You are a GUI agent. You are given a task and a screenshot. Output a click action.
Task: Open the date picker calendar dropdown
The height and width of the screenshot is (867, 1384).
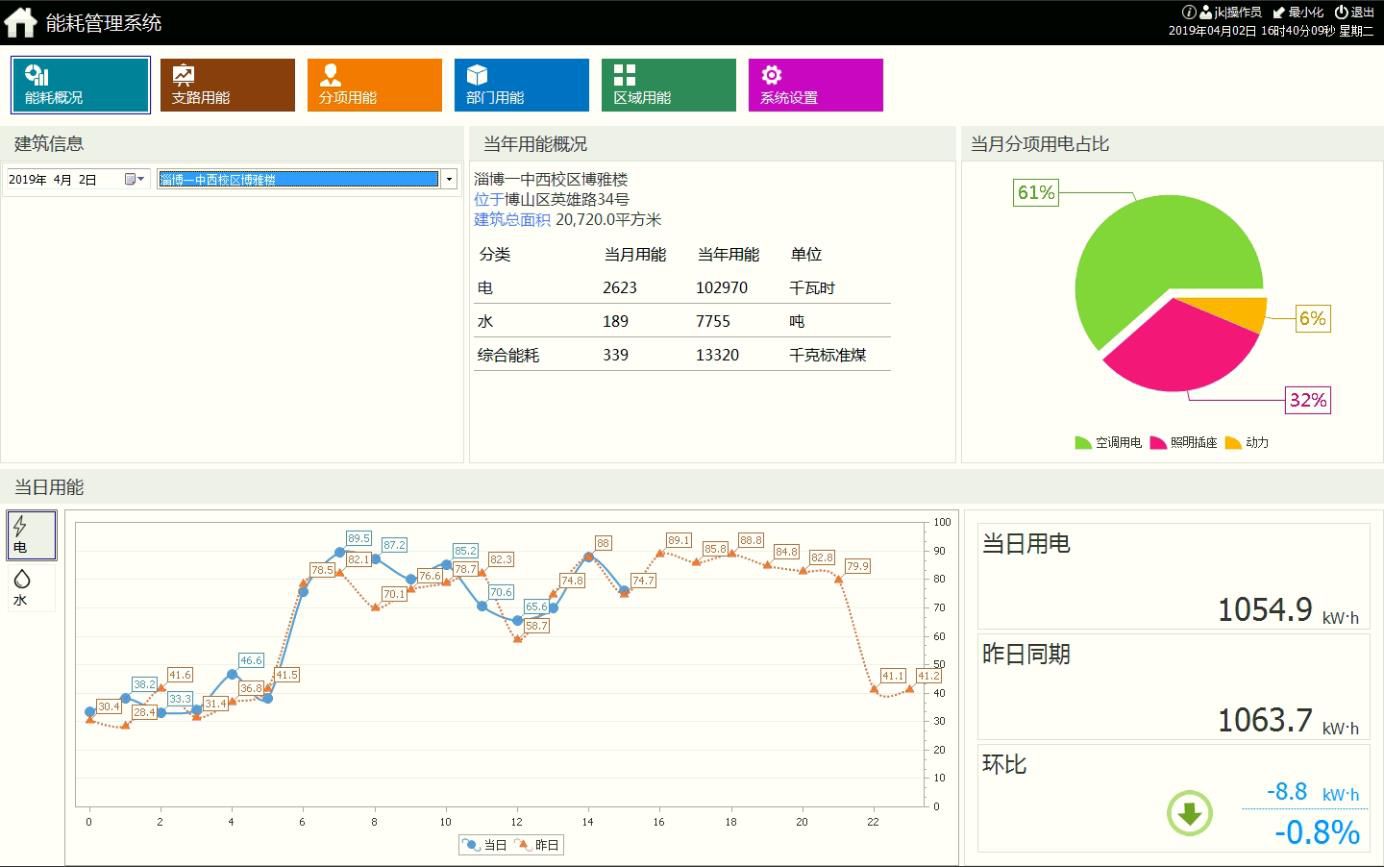tap(134, 180)
